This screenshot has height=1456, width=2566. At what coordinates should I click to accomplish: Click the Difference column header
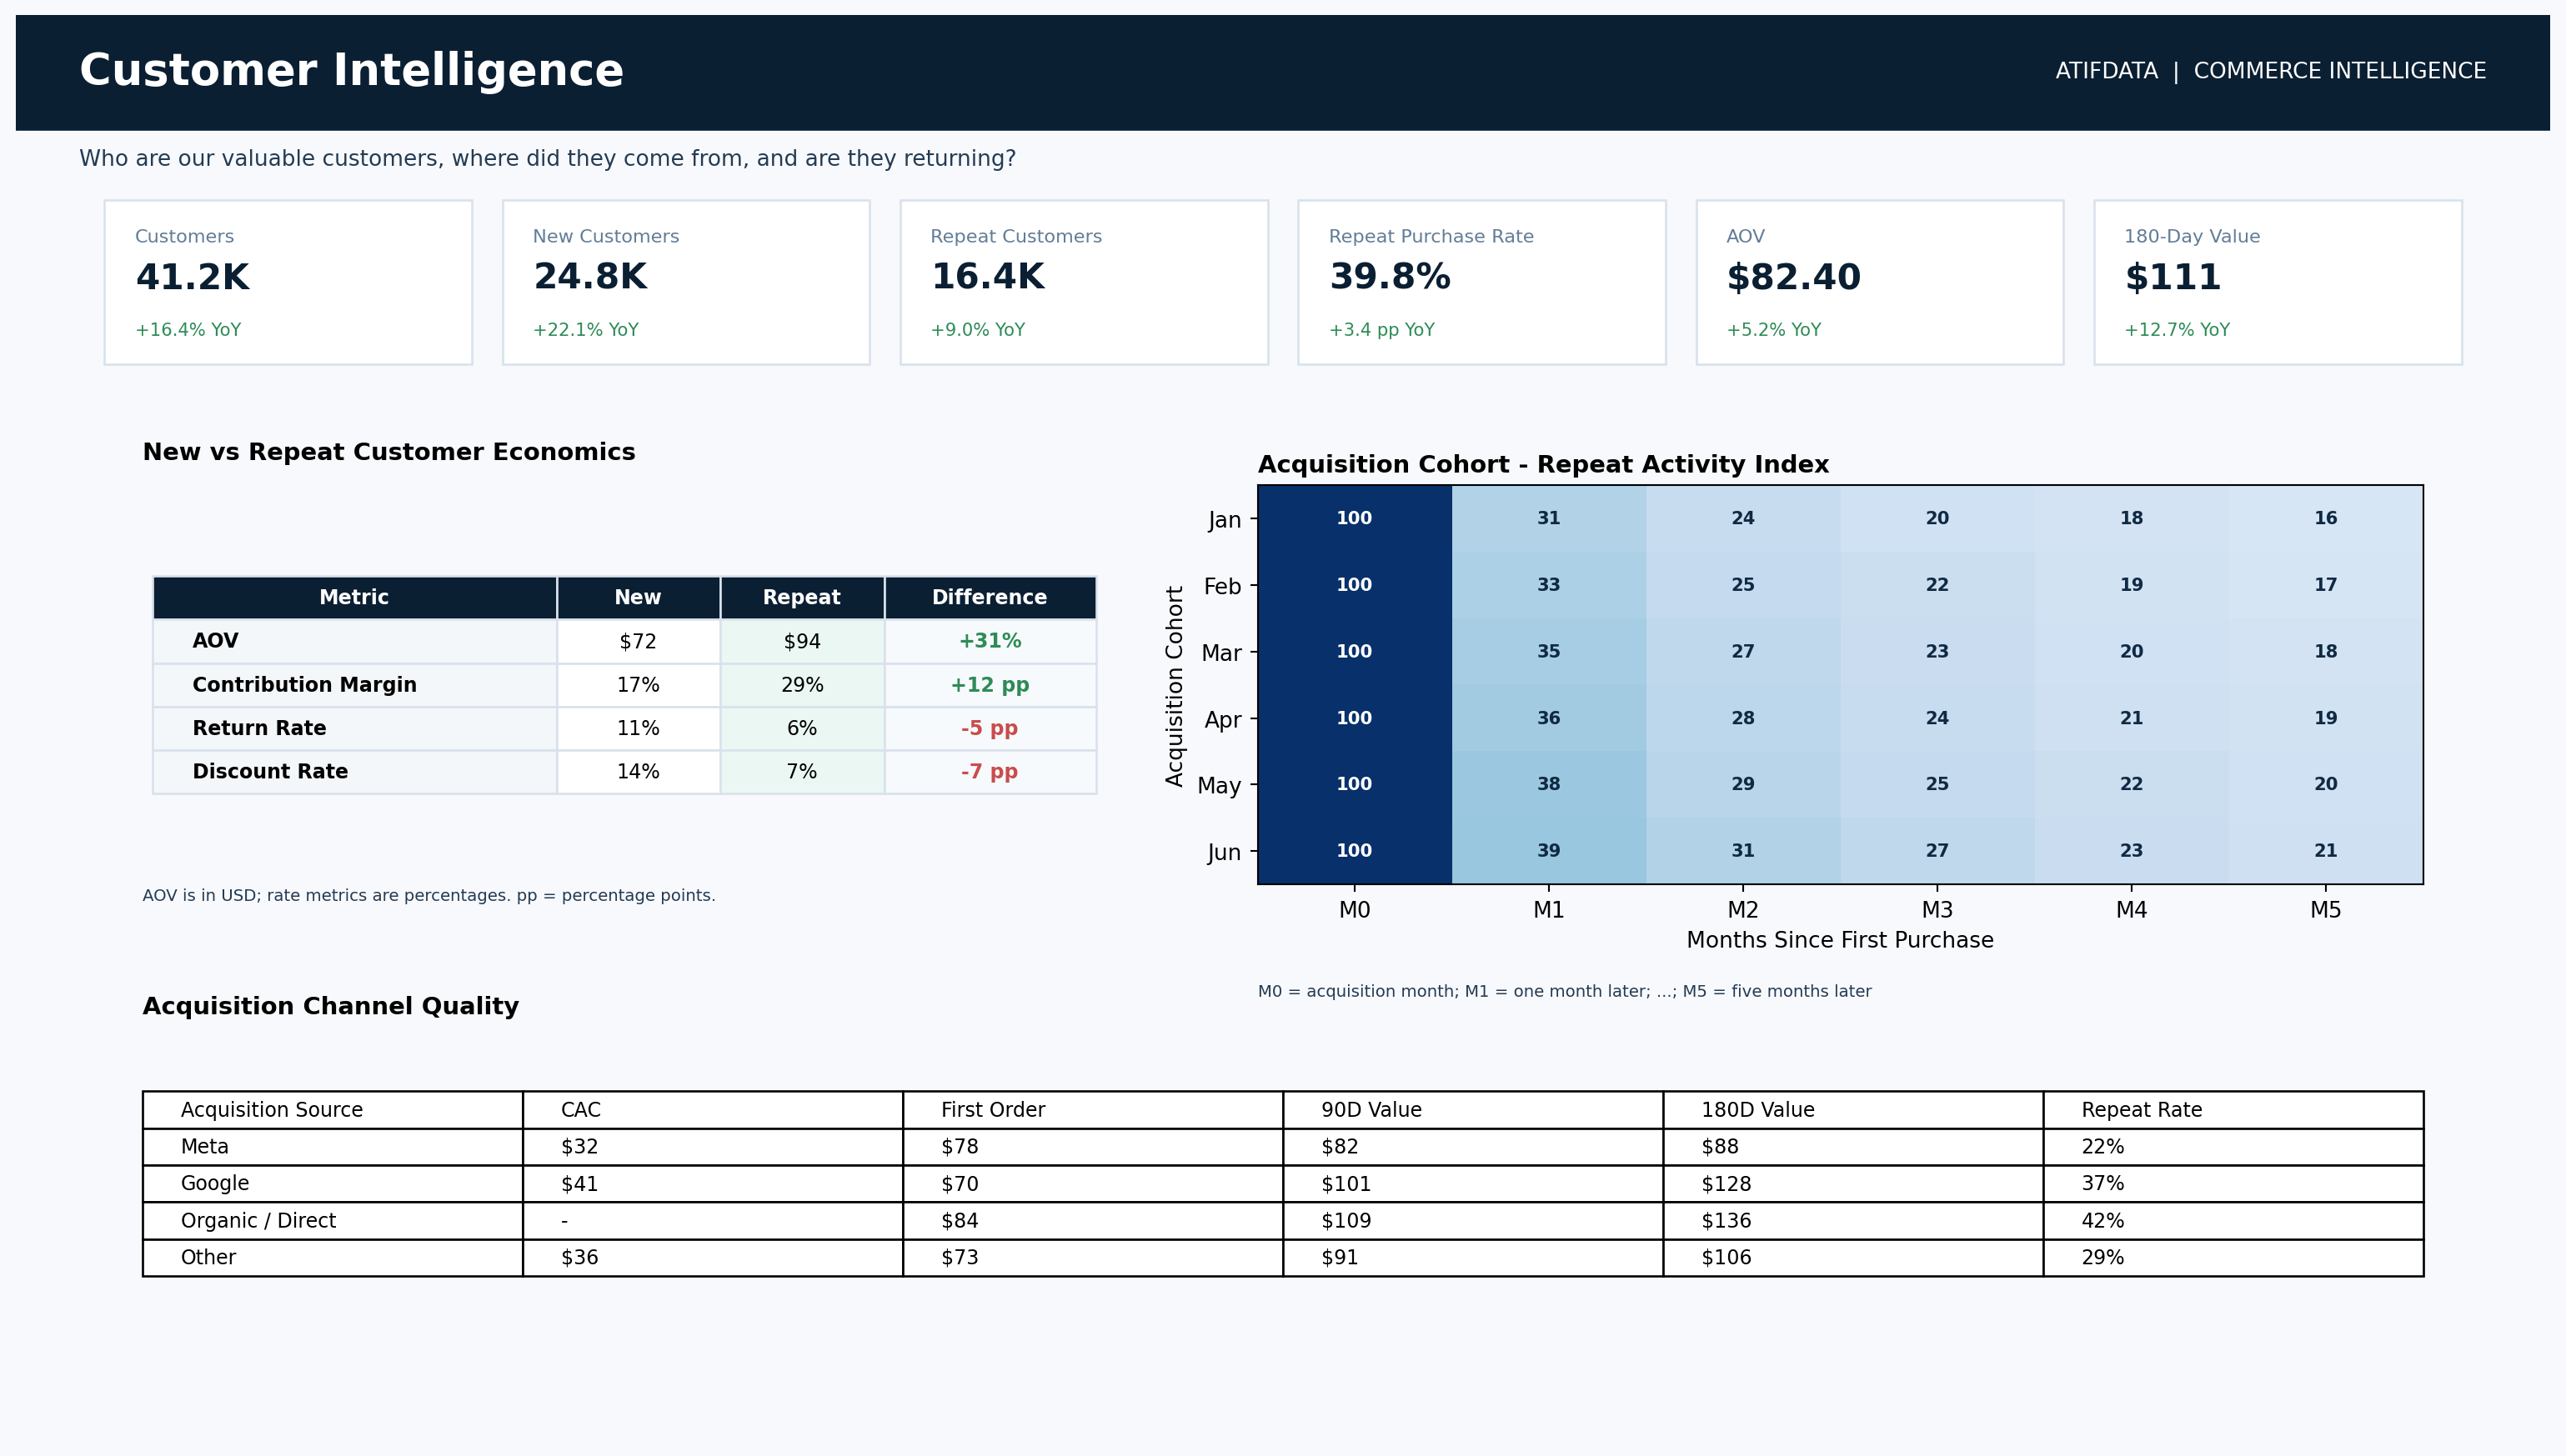(990, 597)
